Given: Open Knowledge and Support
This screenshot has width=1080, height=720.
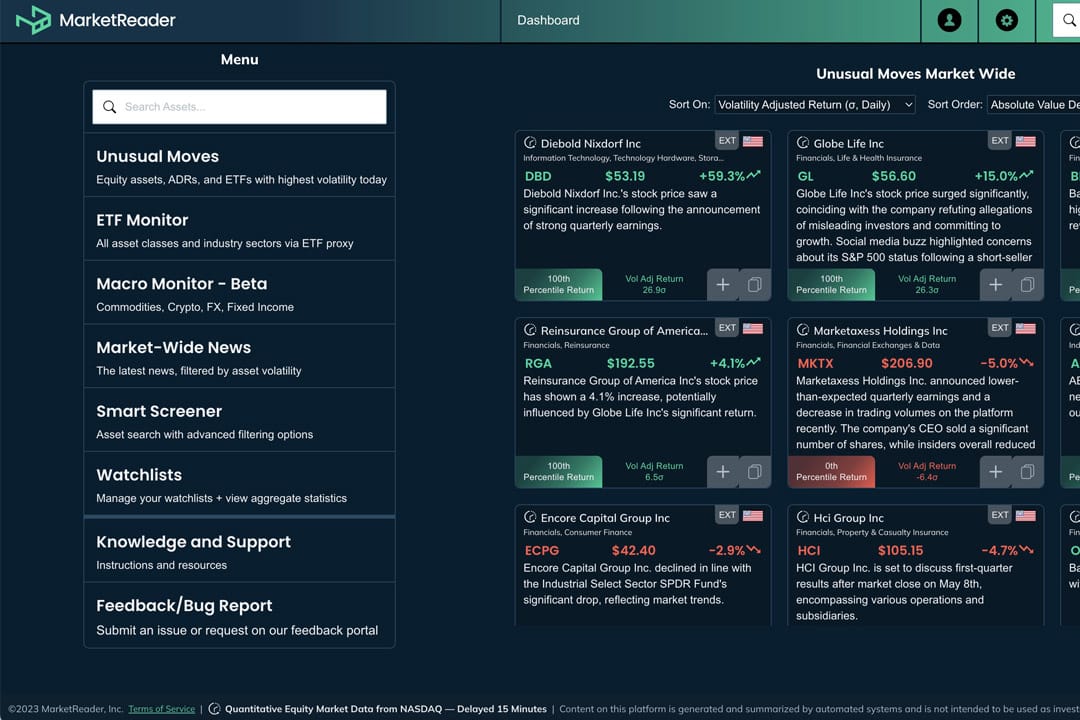Looking at the screenshot, I should 240,551.
